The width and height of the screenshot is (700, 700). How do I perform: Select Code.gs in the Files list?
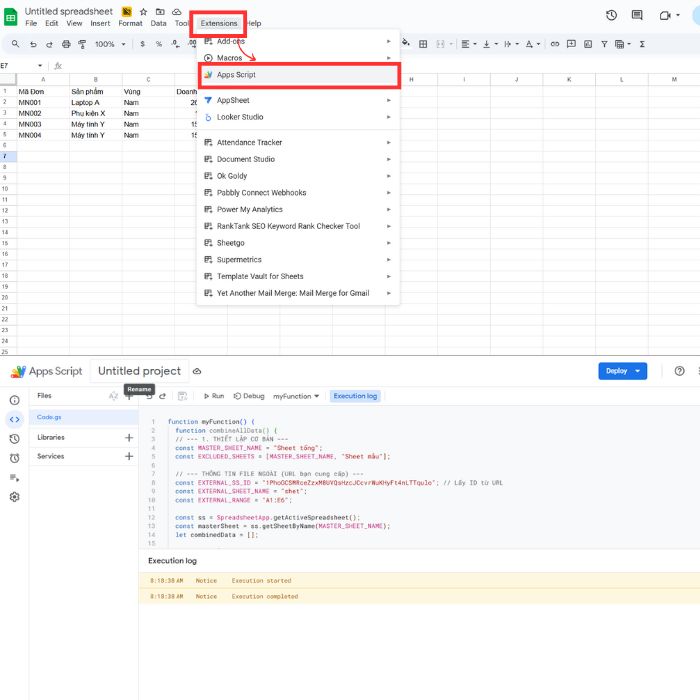coord(83,417)
